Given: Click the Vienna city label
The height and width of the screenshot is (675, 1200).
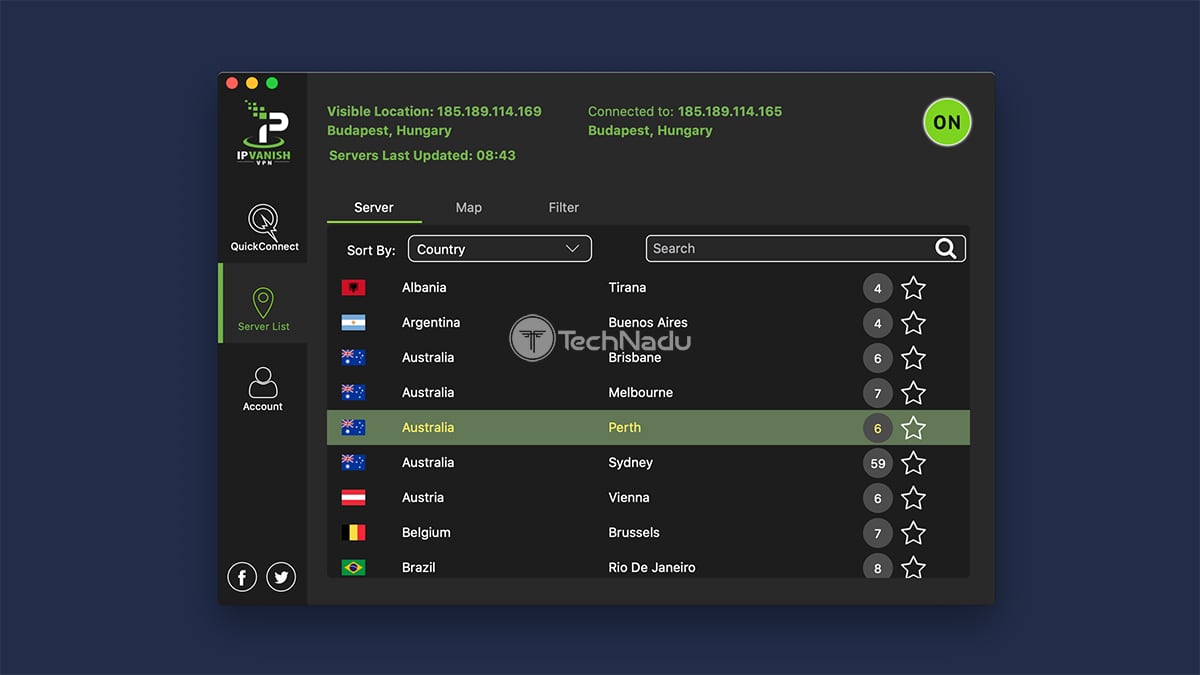Looking at the screenshot, I should (629, 498).
